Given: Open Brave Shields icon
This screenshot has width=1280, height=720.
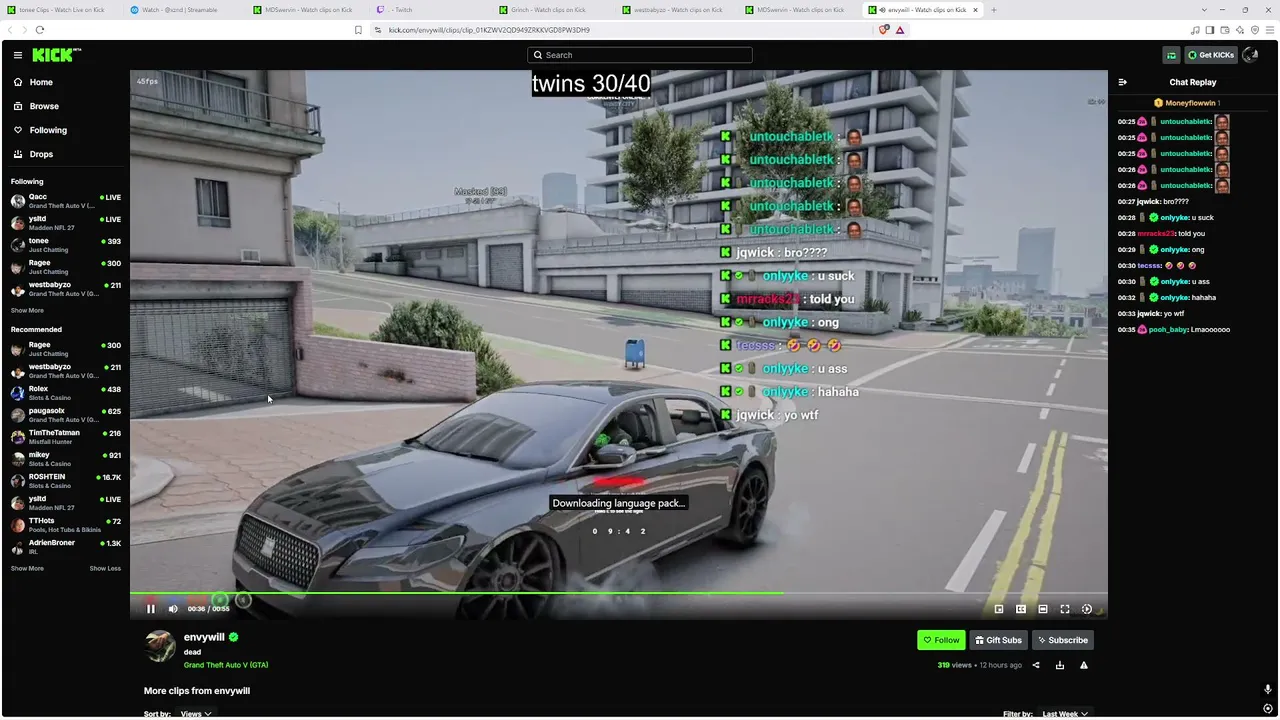Looking at the screenshot, I should [884, 30].
